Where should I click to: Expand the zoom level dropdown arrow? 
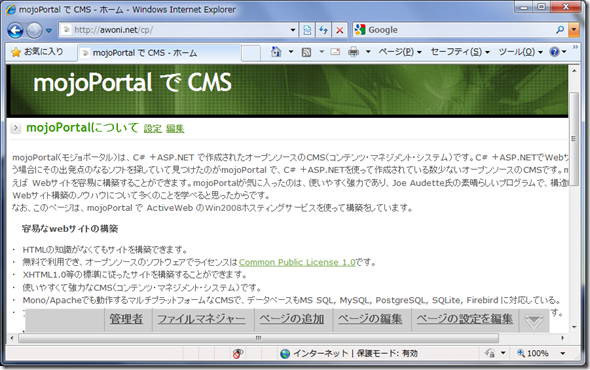tap(563, 353)
